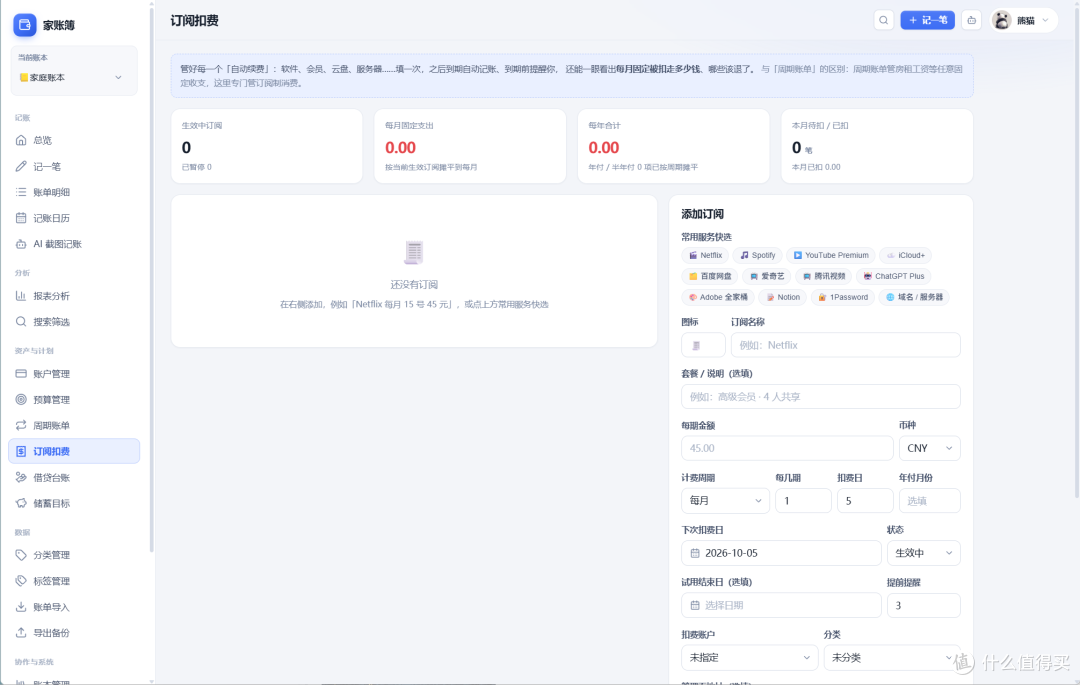Click the search magnifier icon in header
The image size is (1080, 685).
[883, 21]
